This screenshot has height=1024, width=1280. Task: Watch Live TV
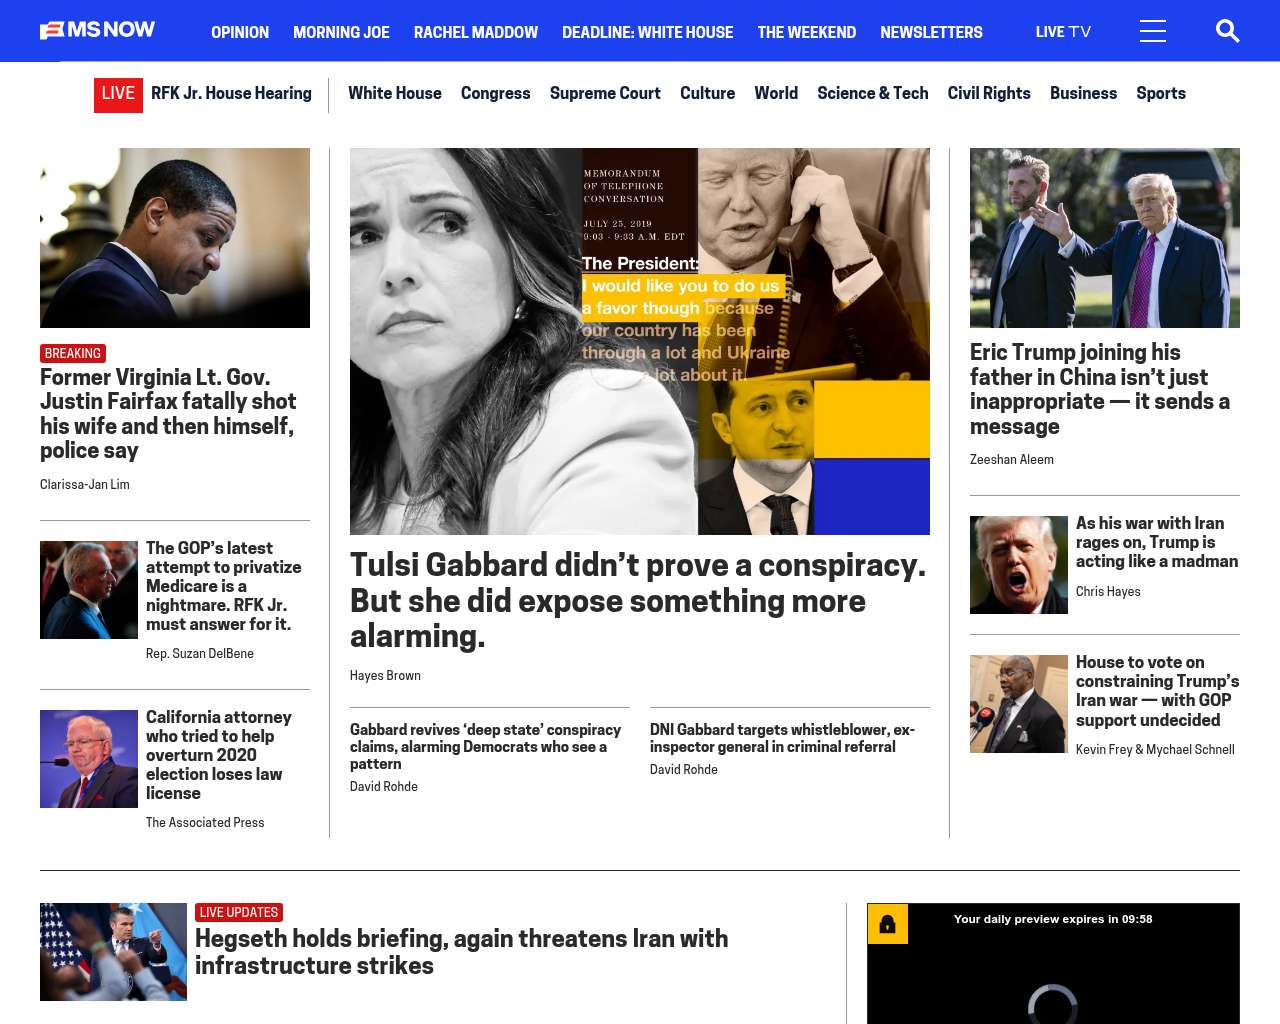pos(1063,32)
